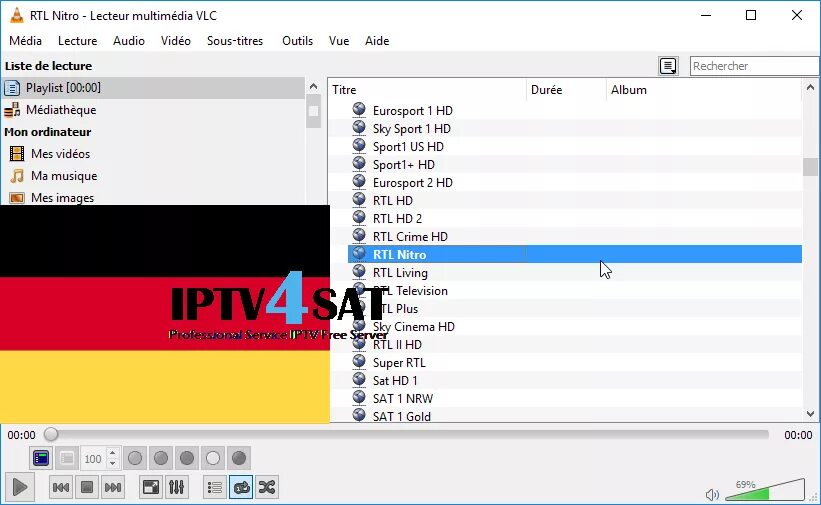Sort playlist by Durée column
The width and height of the screenshot is (821, 505).
(567, 90)
